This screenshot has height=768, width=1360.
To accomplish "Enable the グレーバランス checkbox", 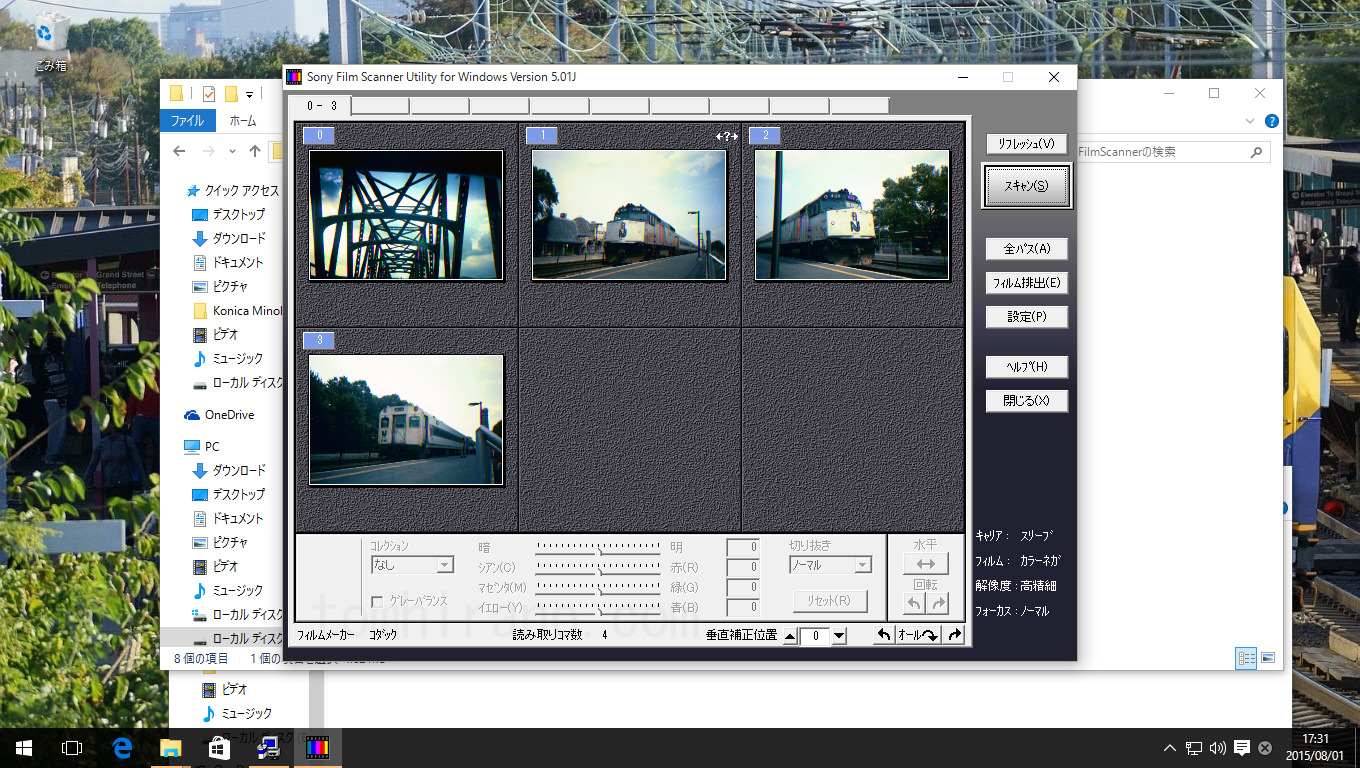I will point(377,601).
